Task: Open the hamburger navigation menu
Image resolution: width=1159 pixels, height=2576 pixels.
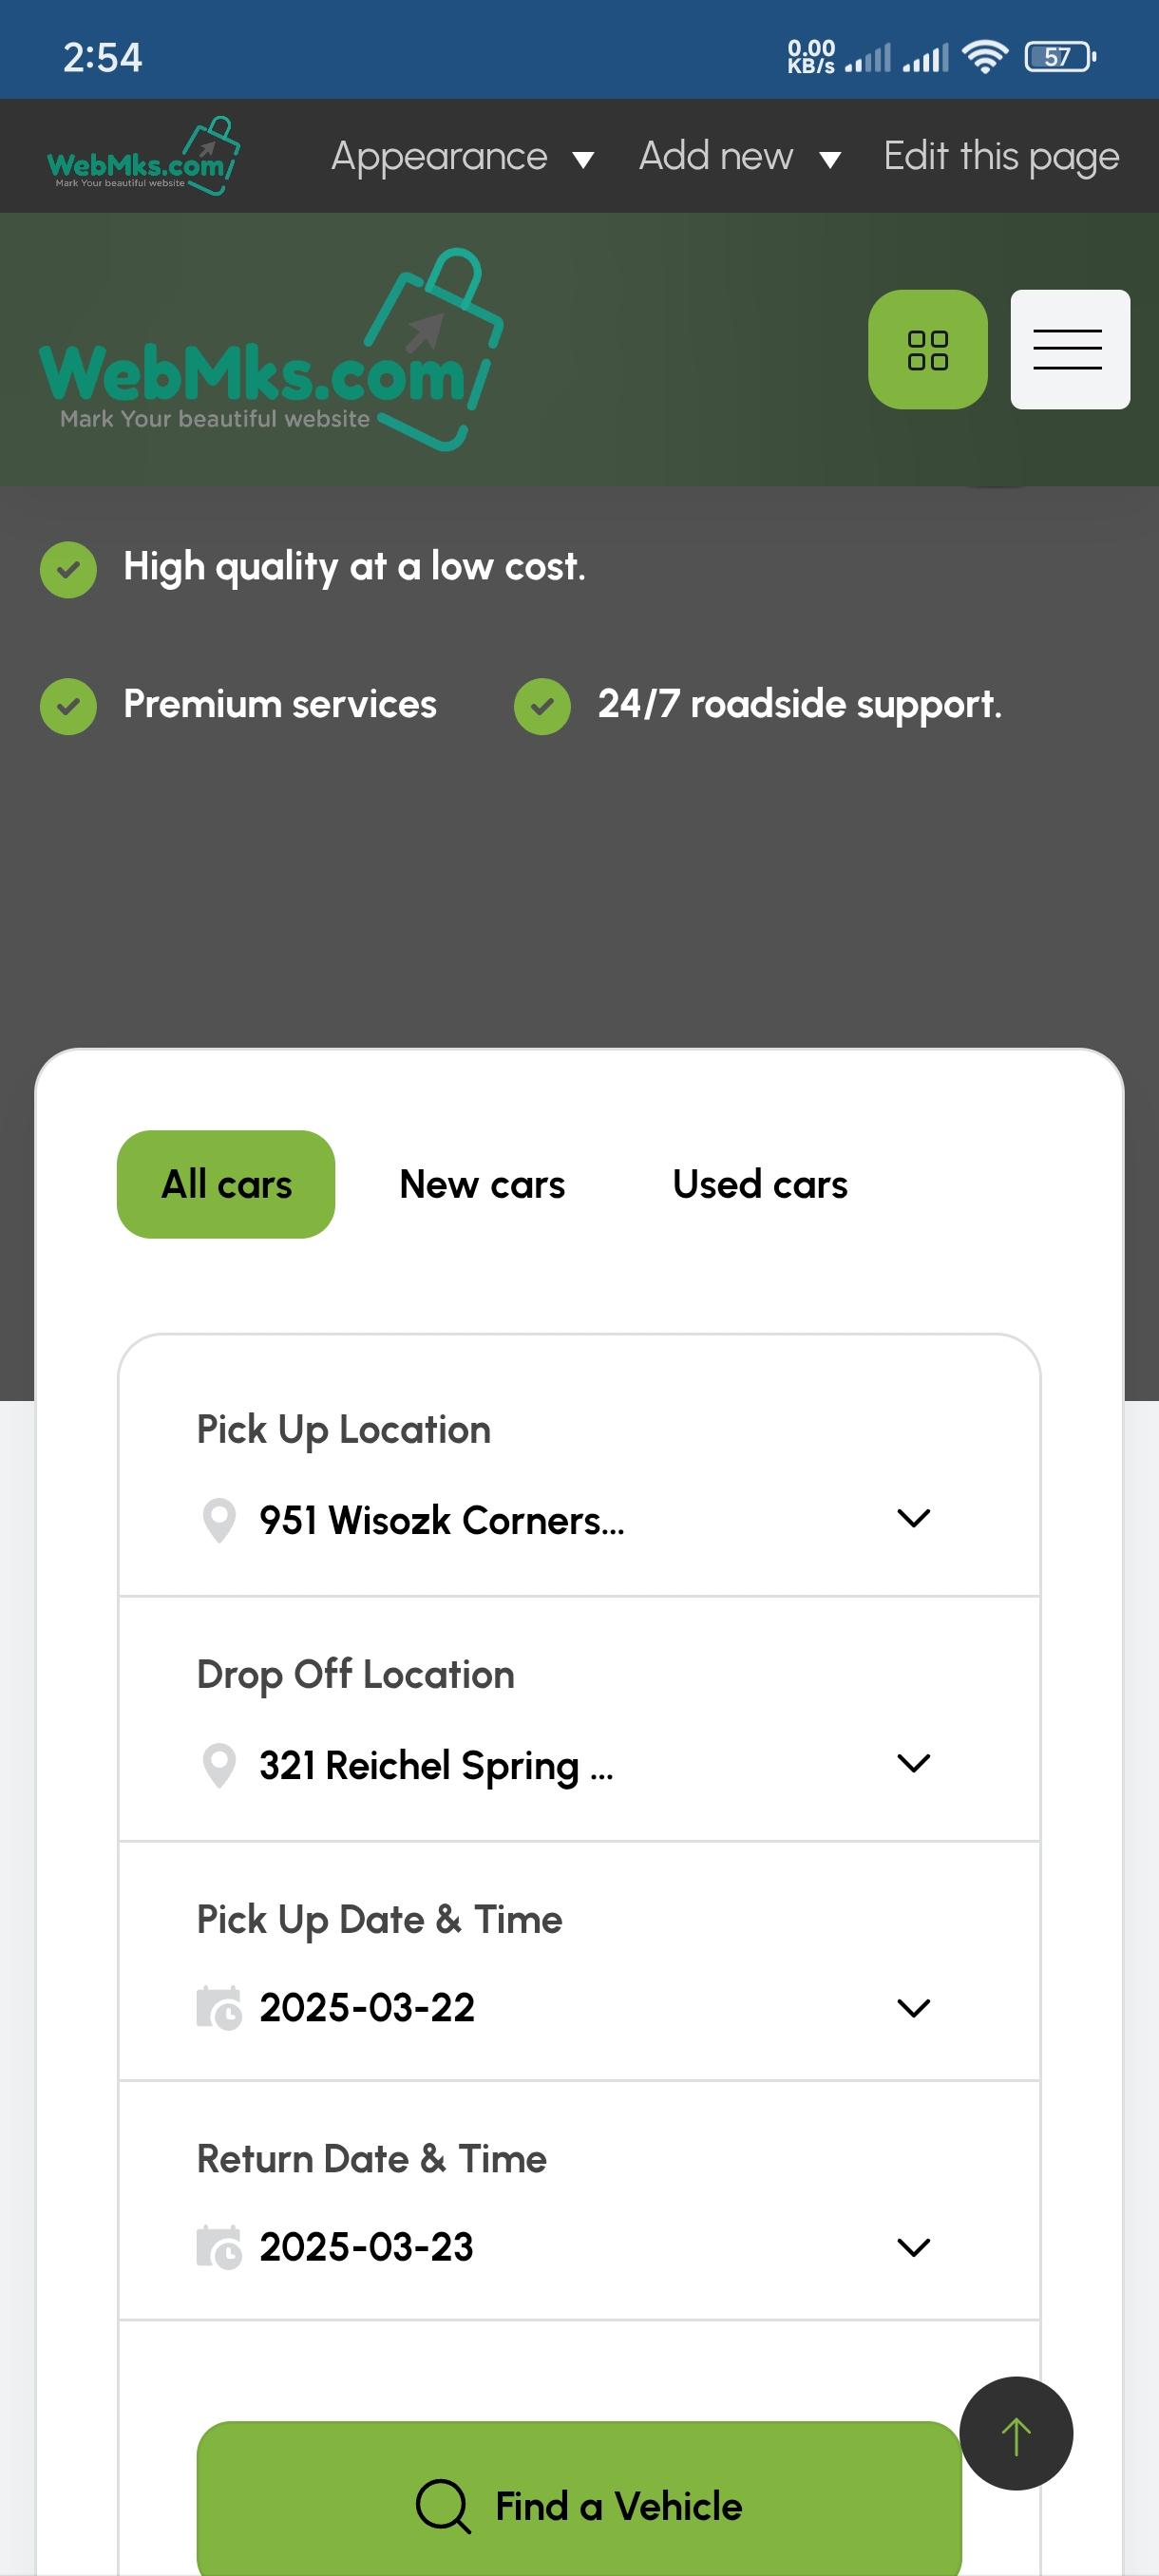Action: click(1069, 349)
